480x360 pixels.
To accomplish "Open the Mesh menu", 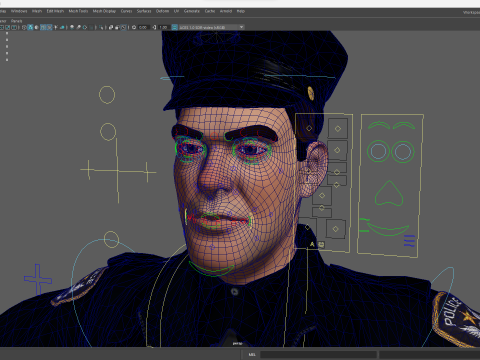I will 37,11.
